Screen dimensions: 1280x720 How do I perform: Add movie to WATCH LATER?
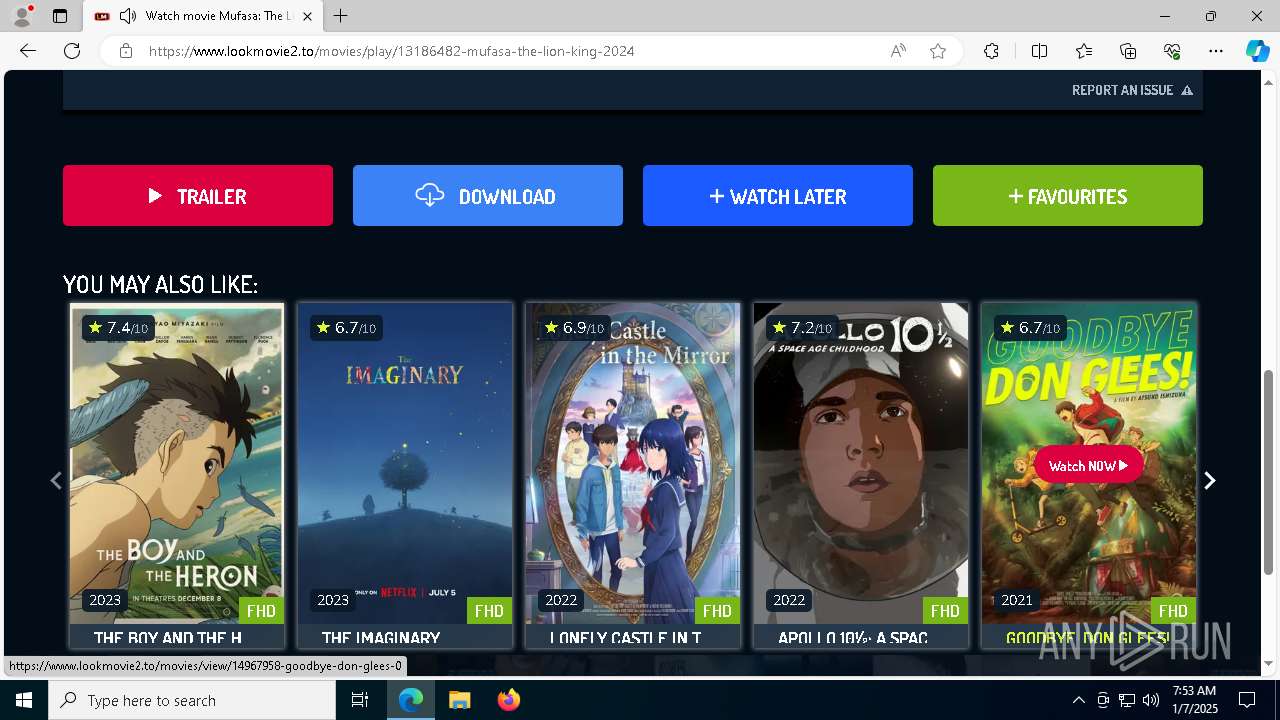point(778,196)
